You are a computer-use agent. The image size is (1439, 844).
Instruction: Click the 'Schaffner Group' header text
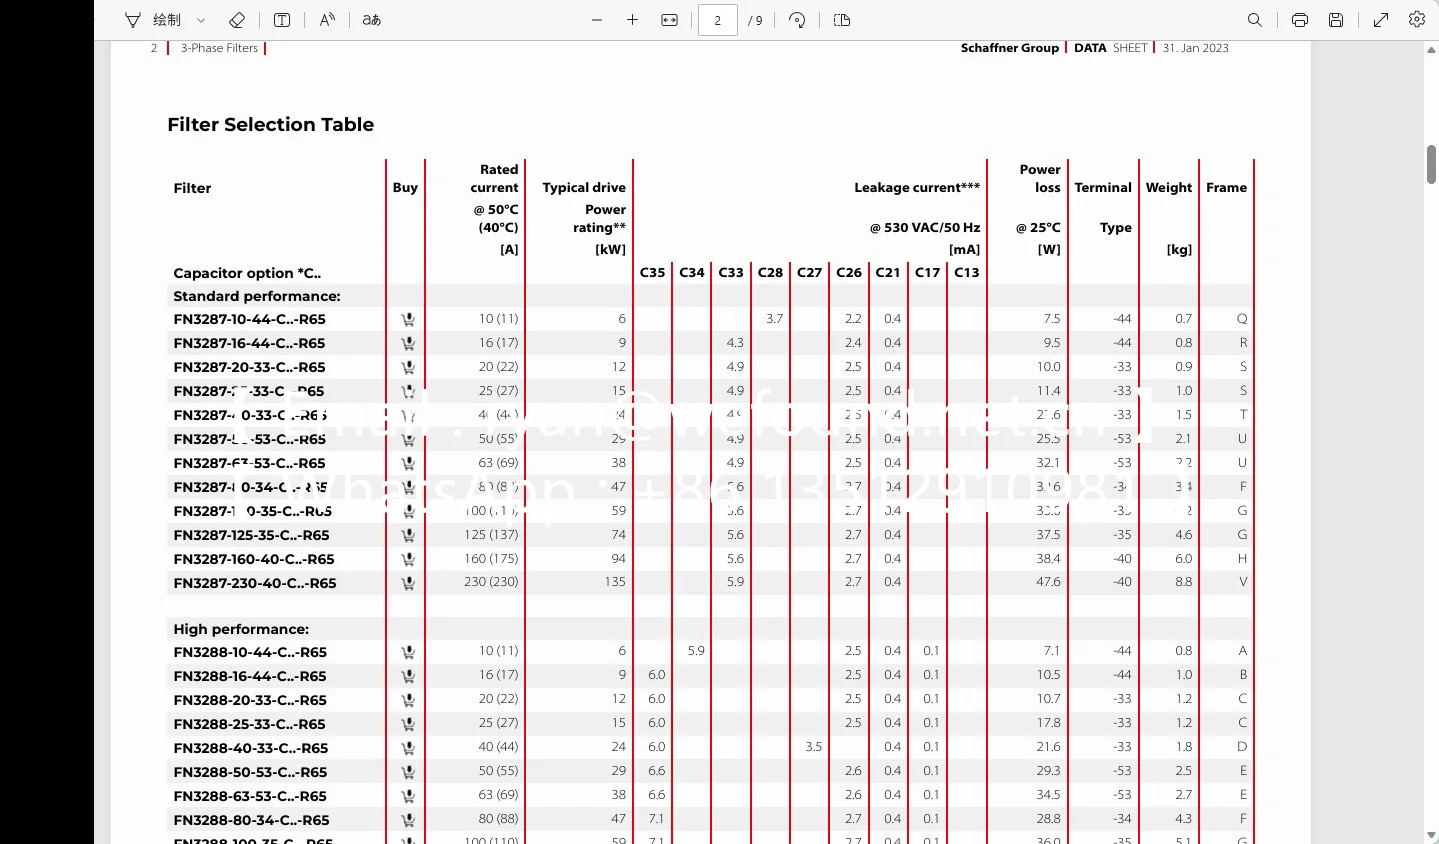1010,48
